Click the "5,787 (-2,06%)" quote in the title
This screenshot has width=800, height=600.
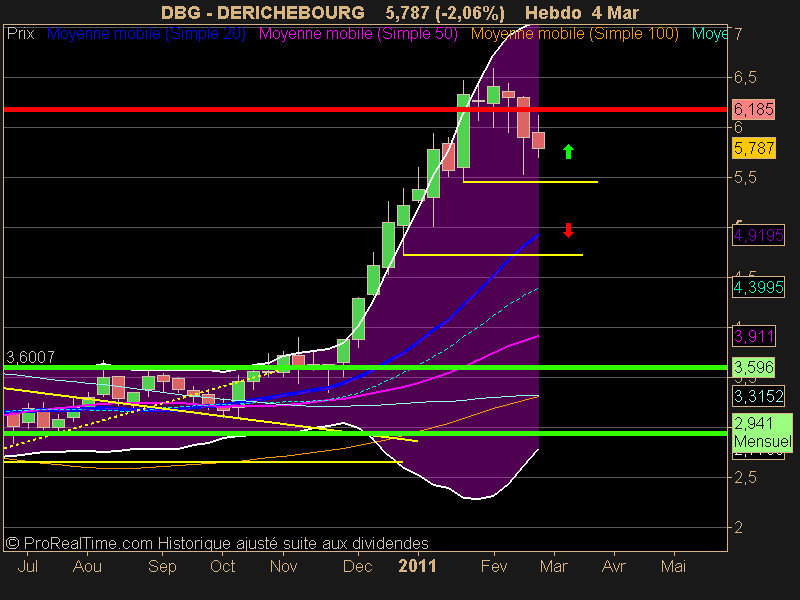pos(445,13)
